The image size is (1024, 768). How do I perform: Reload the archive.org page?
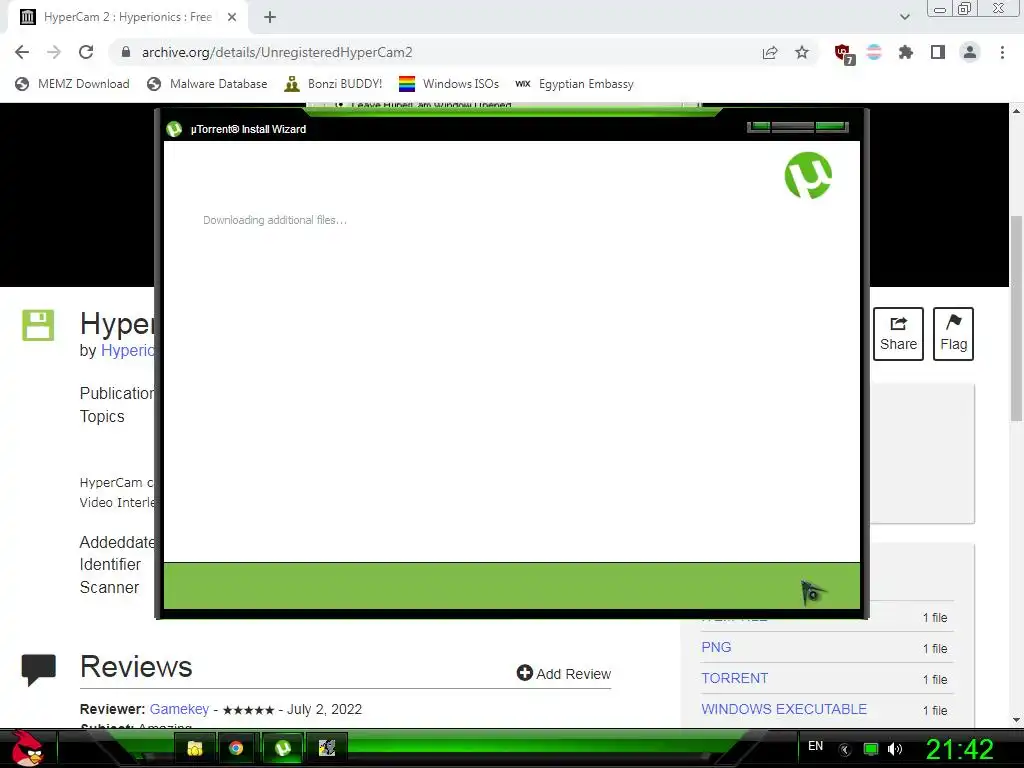pos(86,52)
